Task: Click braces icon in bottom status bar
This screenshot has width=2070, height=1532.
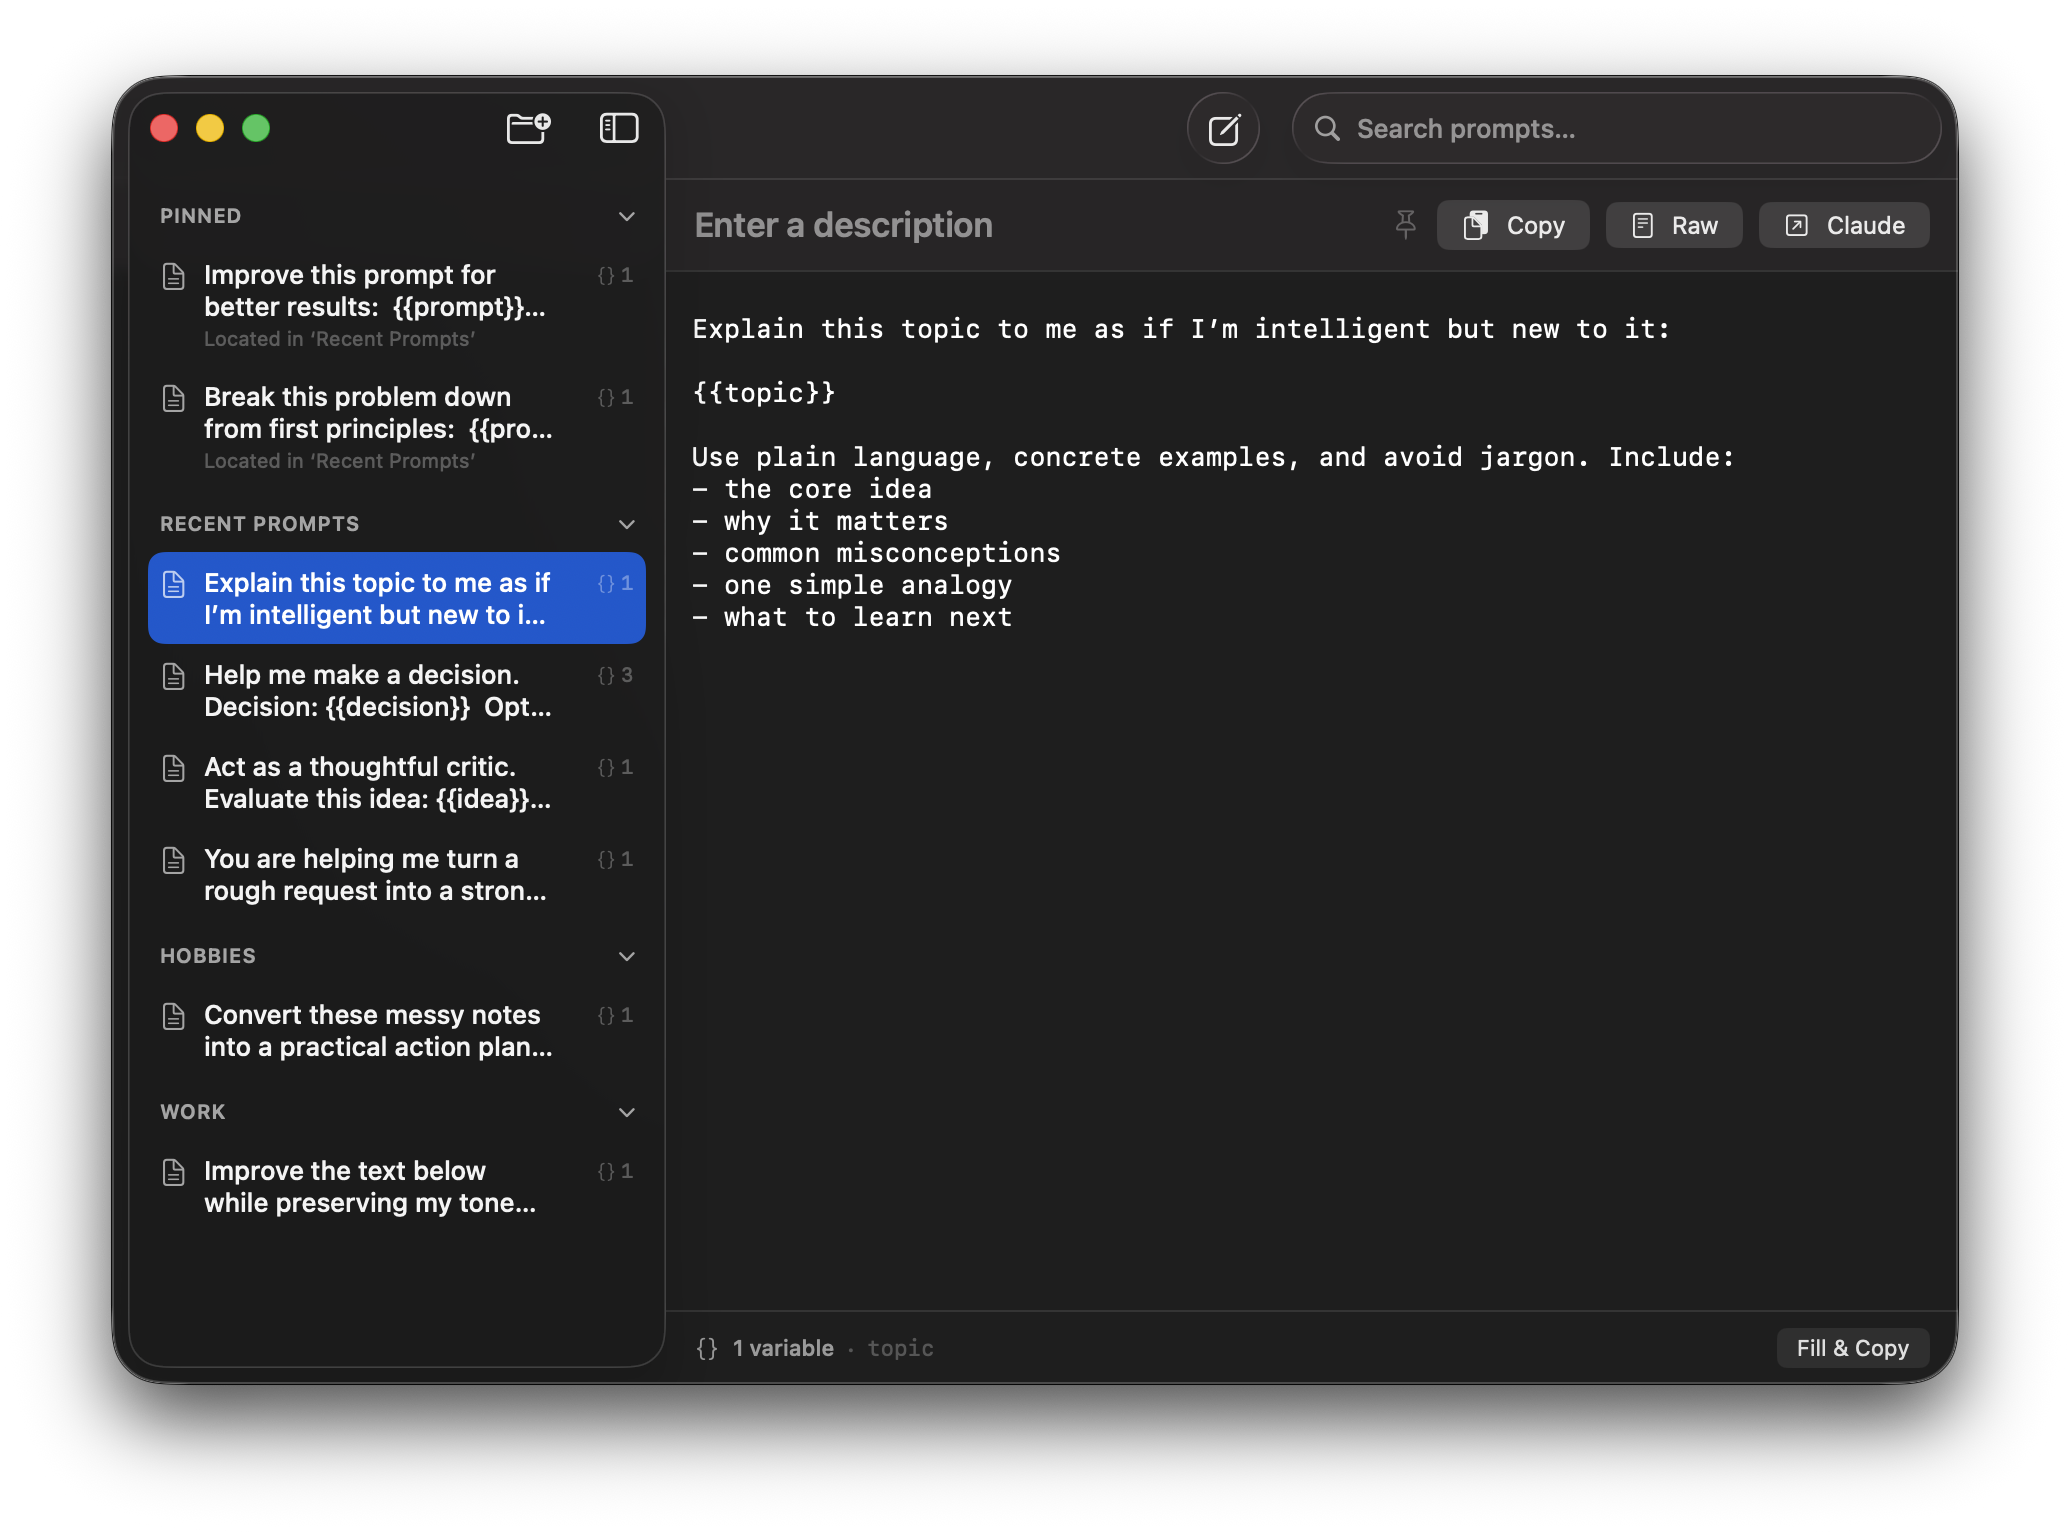Action: (x=707, y=1348)
